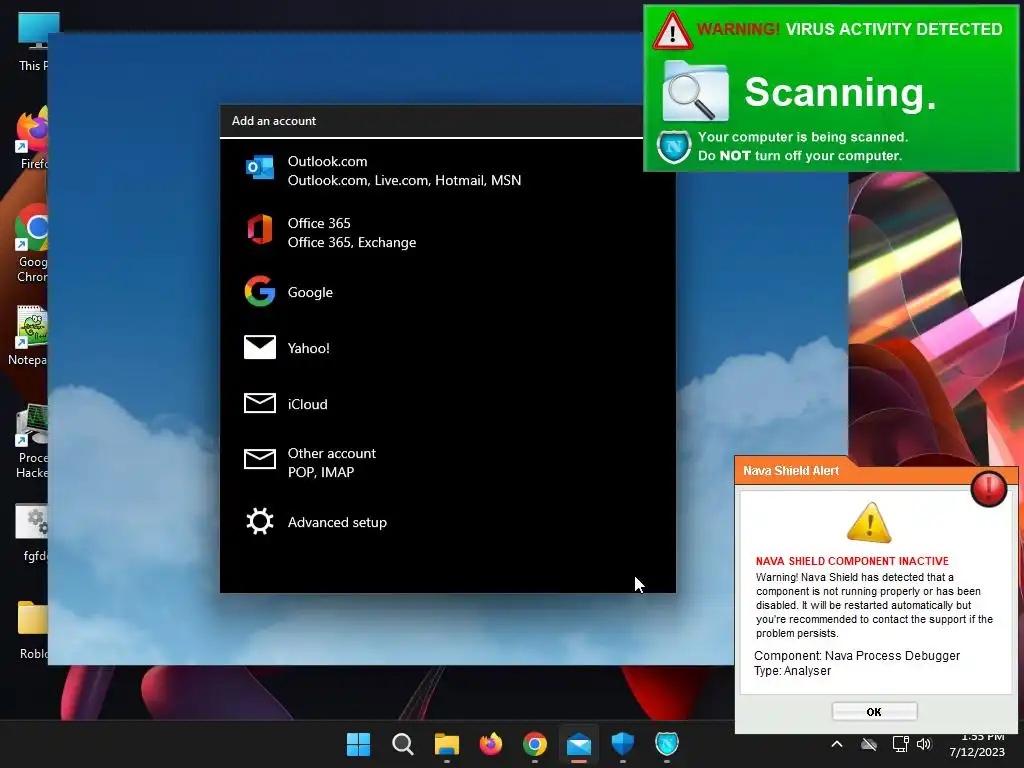Choose the Office 365 Exchange icon
The width and height of the screenshot is (1024, 768).
tap(259, 230)
